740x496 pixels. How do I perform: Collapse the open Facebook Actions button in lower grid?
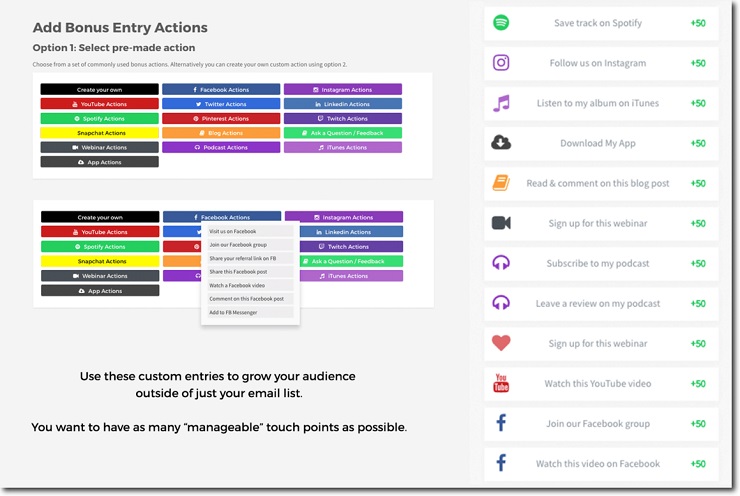222,217
